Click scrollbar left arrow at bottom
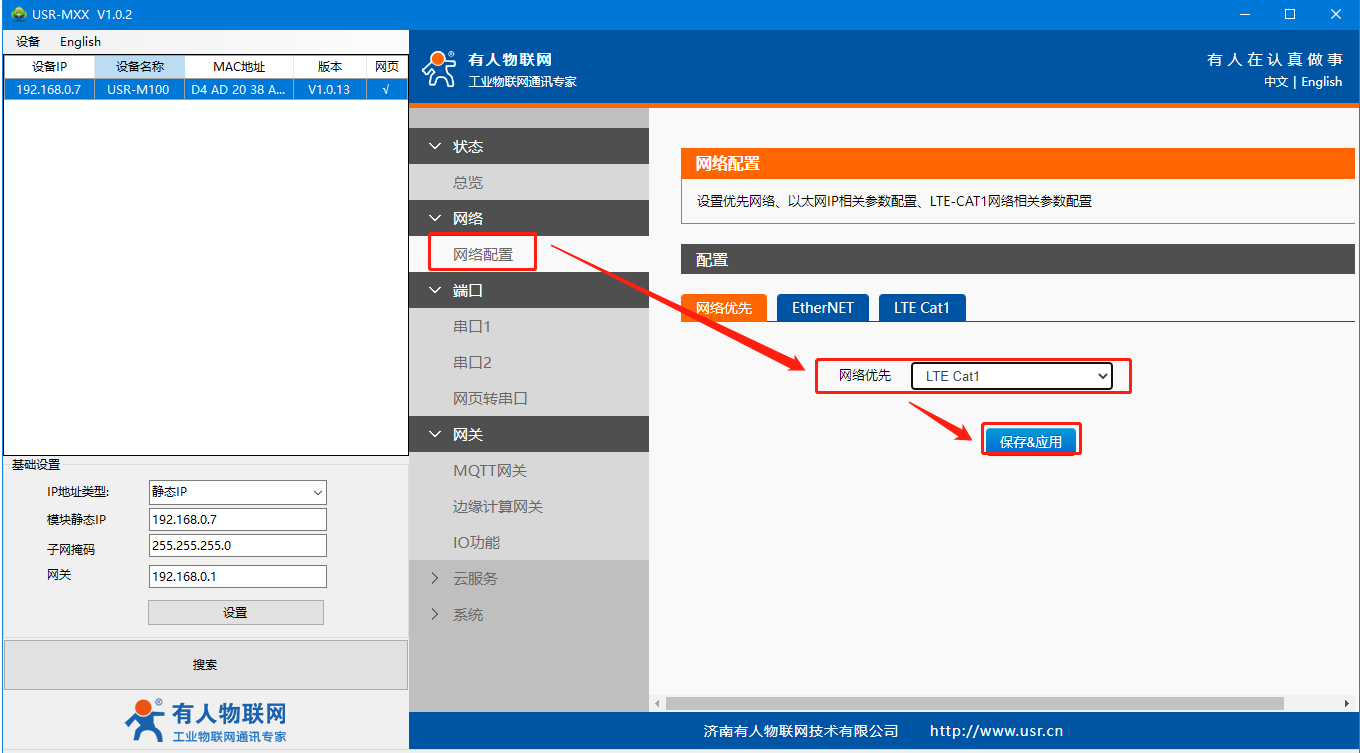The height and width of the screenshot is (753, 1360). [657, 704]
